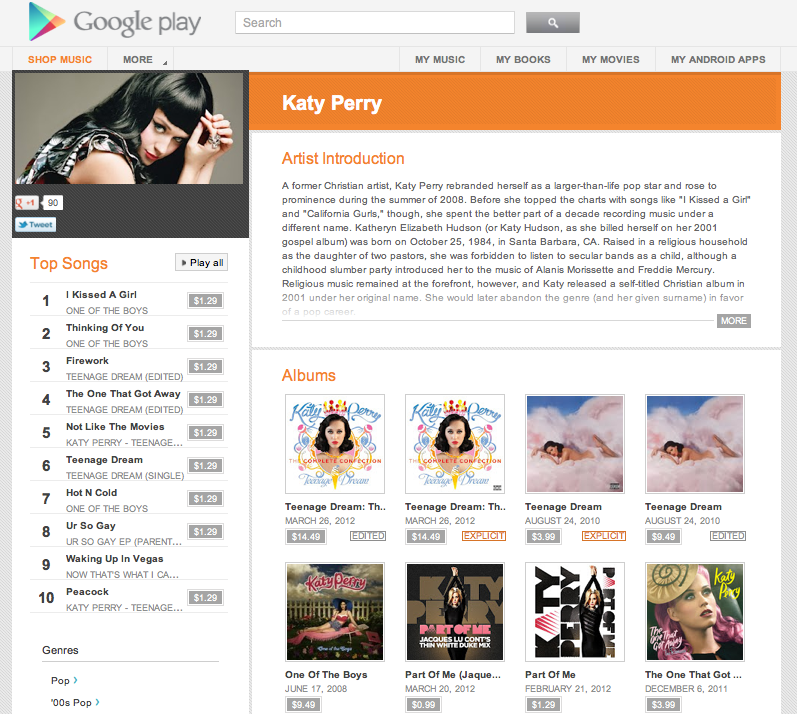The height and width of the screenshot is (714, 797).
Task: Click into the Search field
Action: click(375, 23)
